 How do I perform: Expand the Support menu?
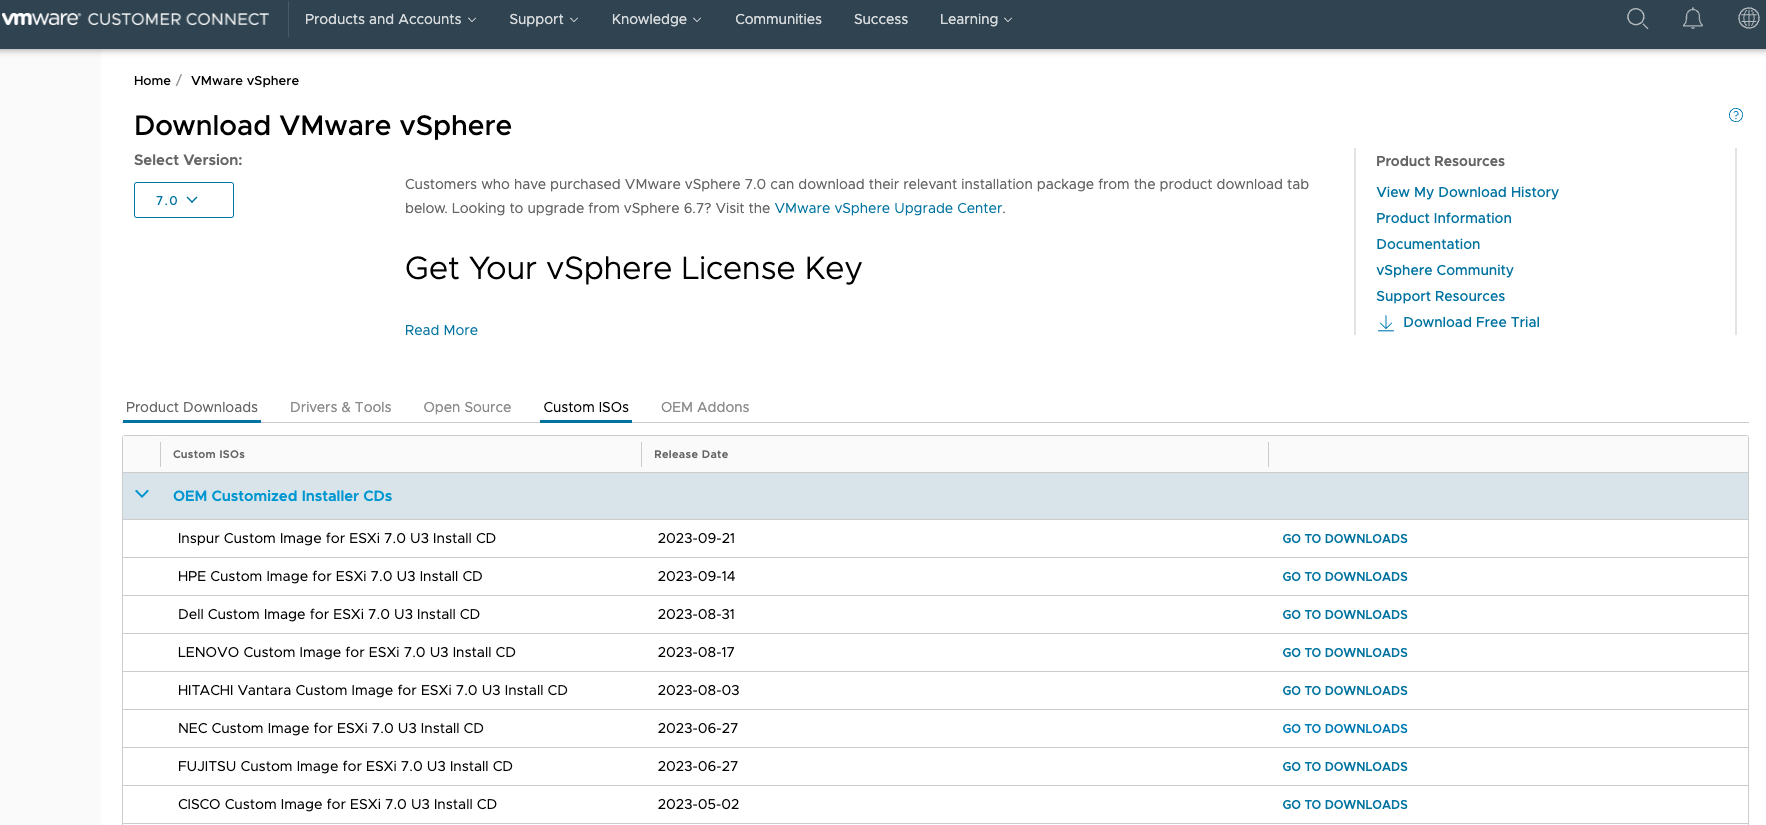543,19
